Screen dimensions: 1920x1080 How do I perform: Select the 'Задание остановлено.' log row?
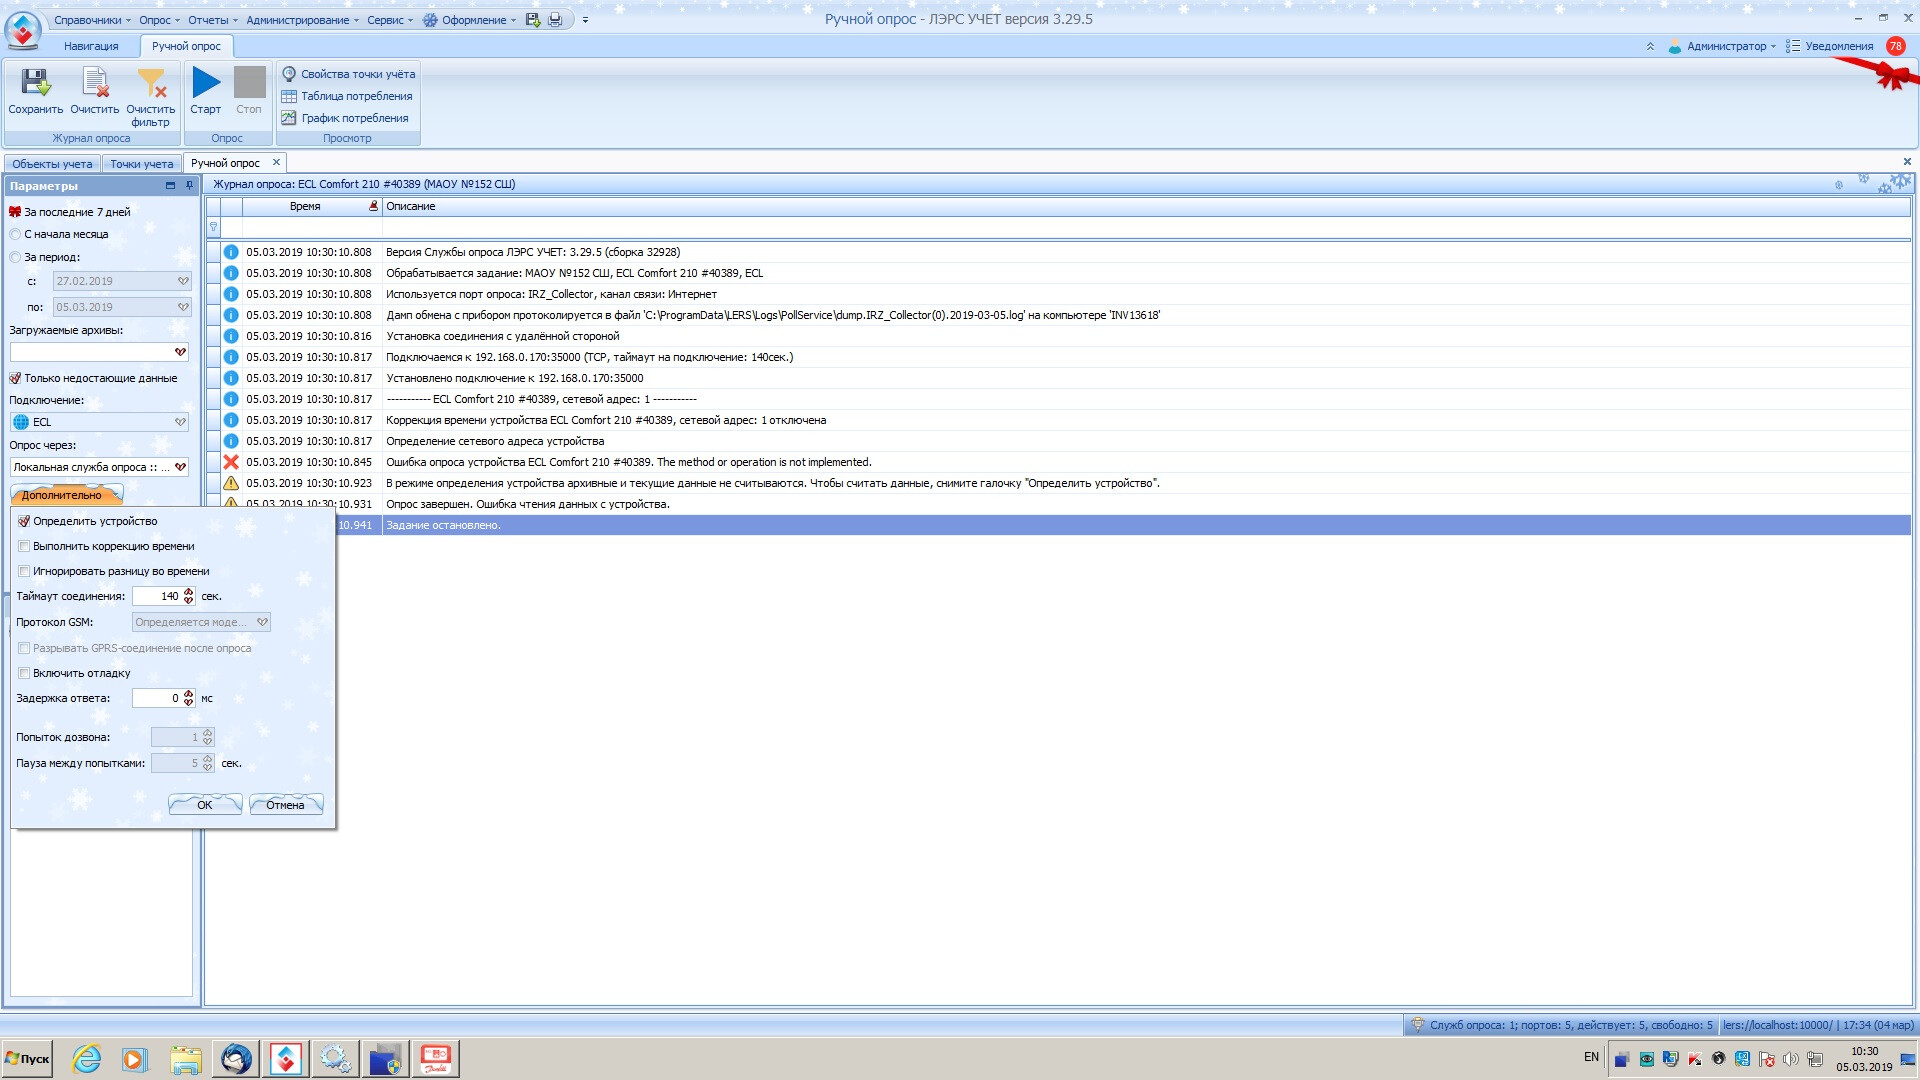(1123, 525)
